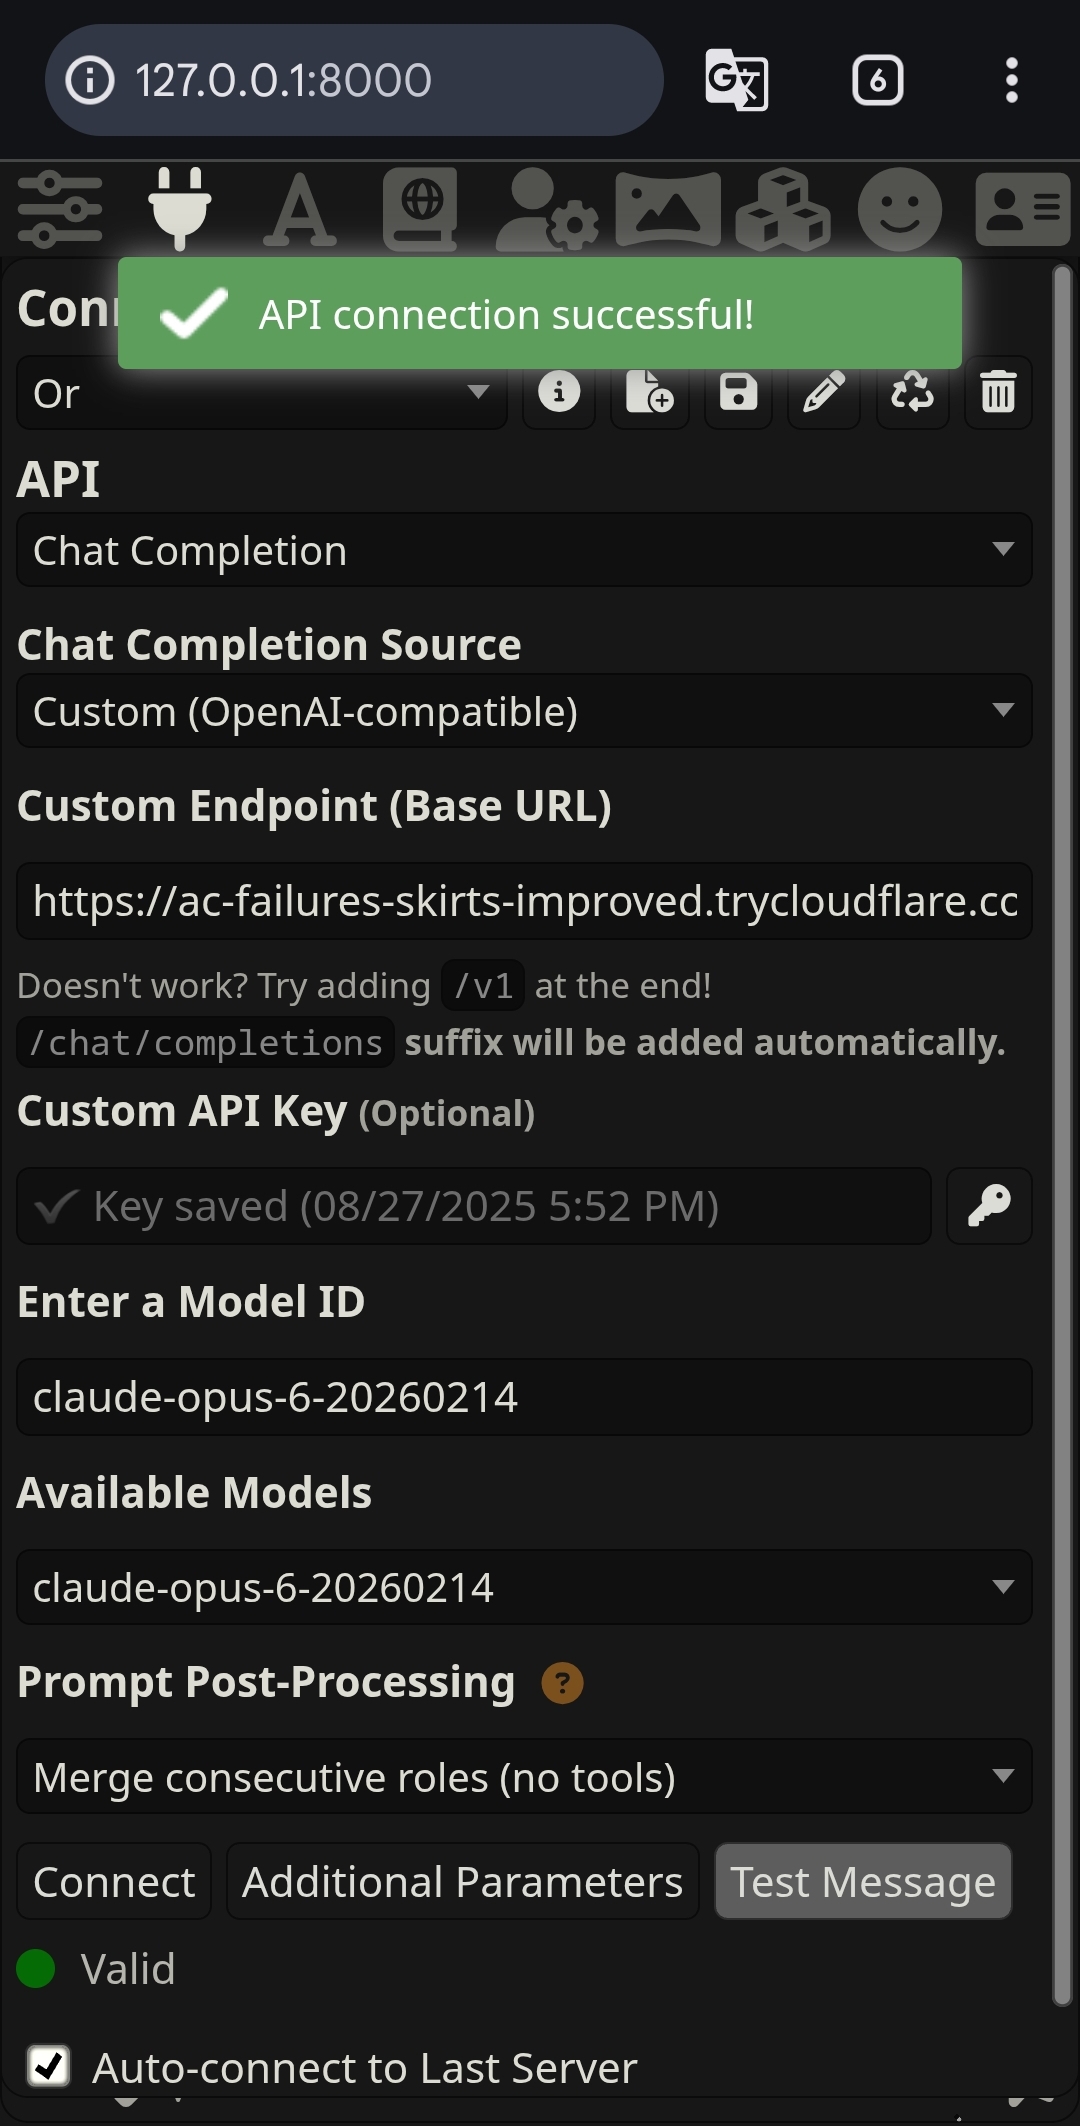
Task: Open World Info book globe icon
Action: pyautogui.click(x=421, y=209)
